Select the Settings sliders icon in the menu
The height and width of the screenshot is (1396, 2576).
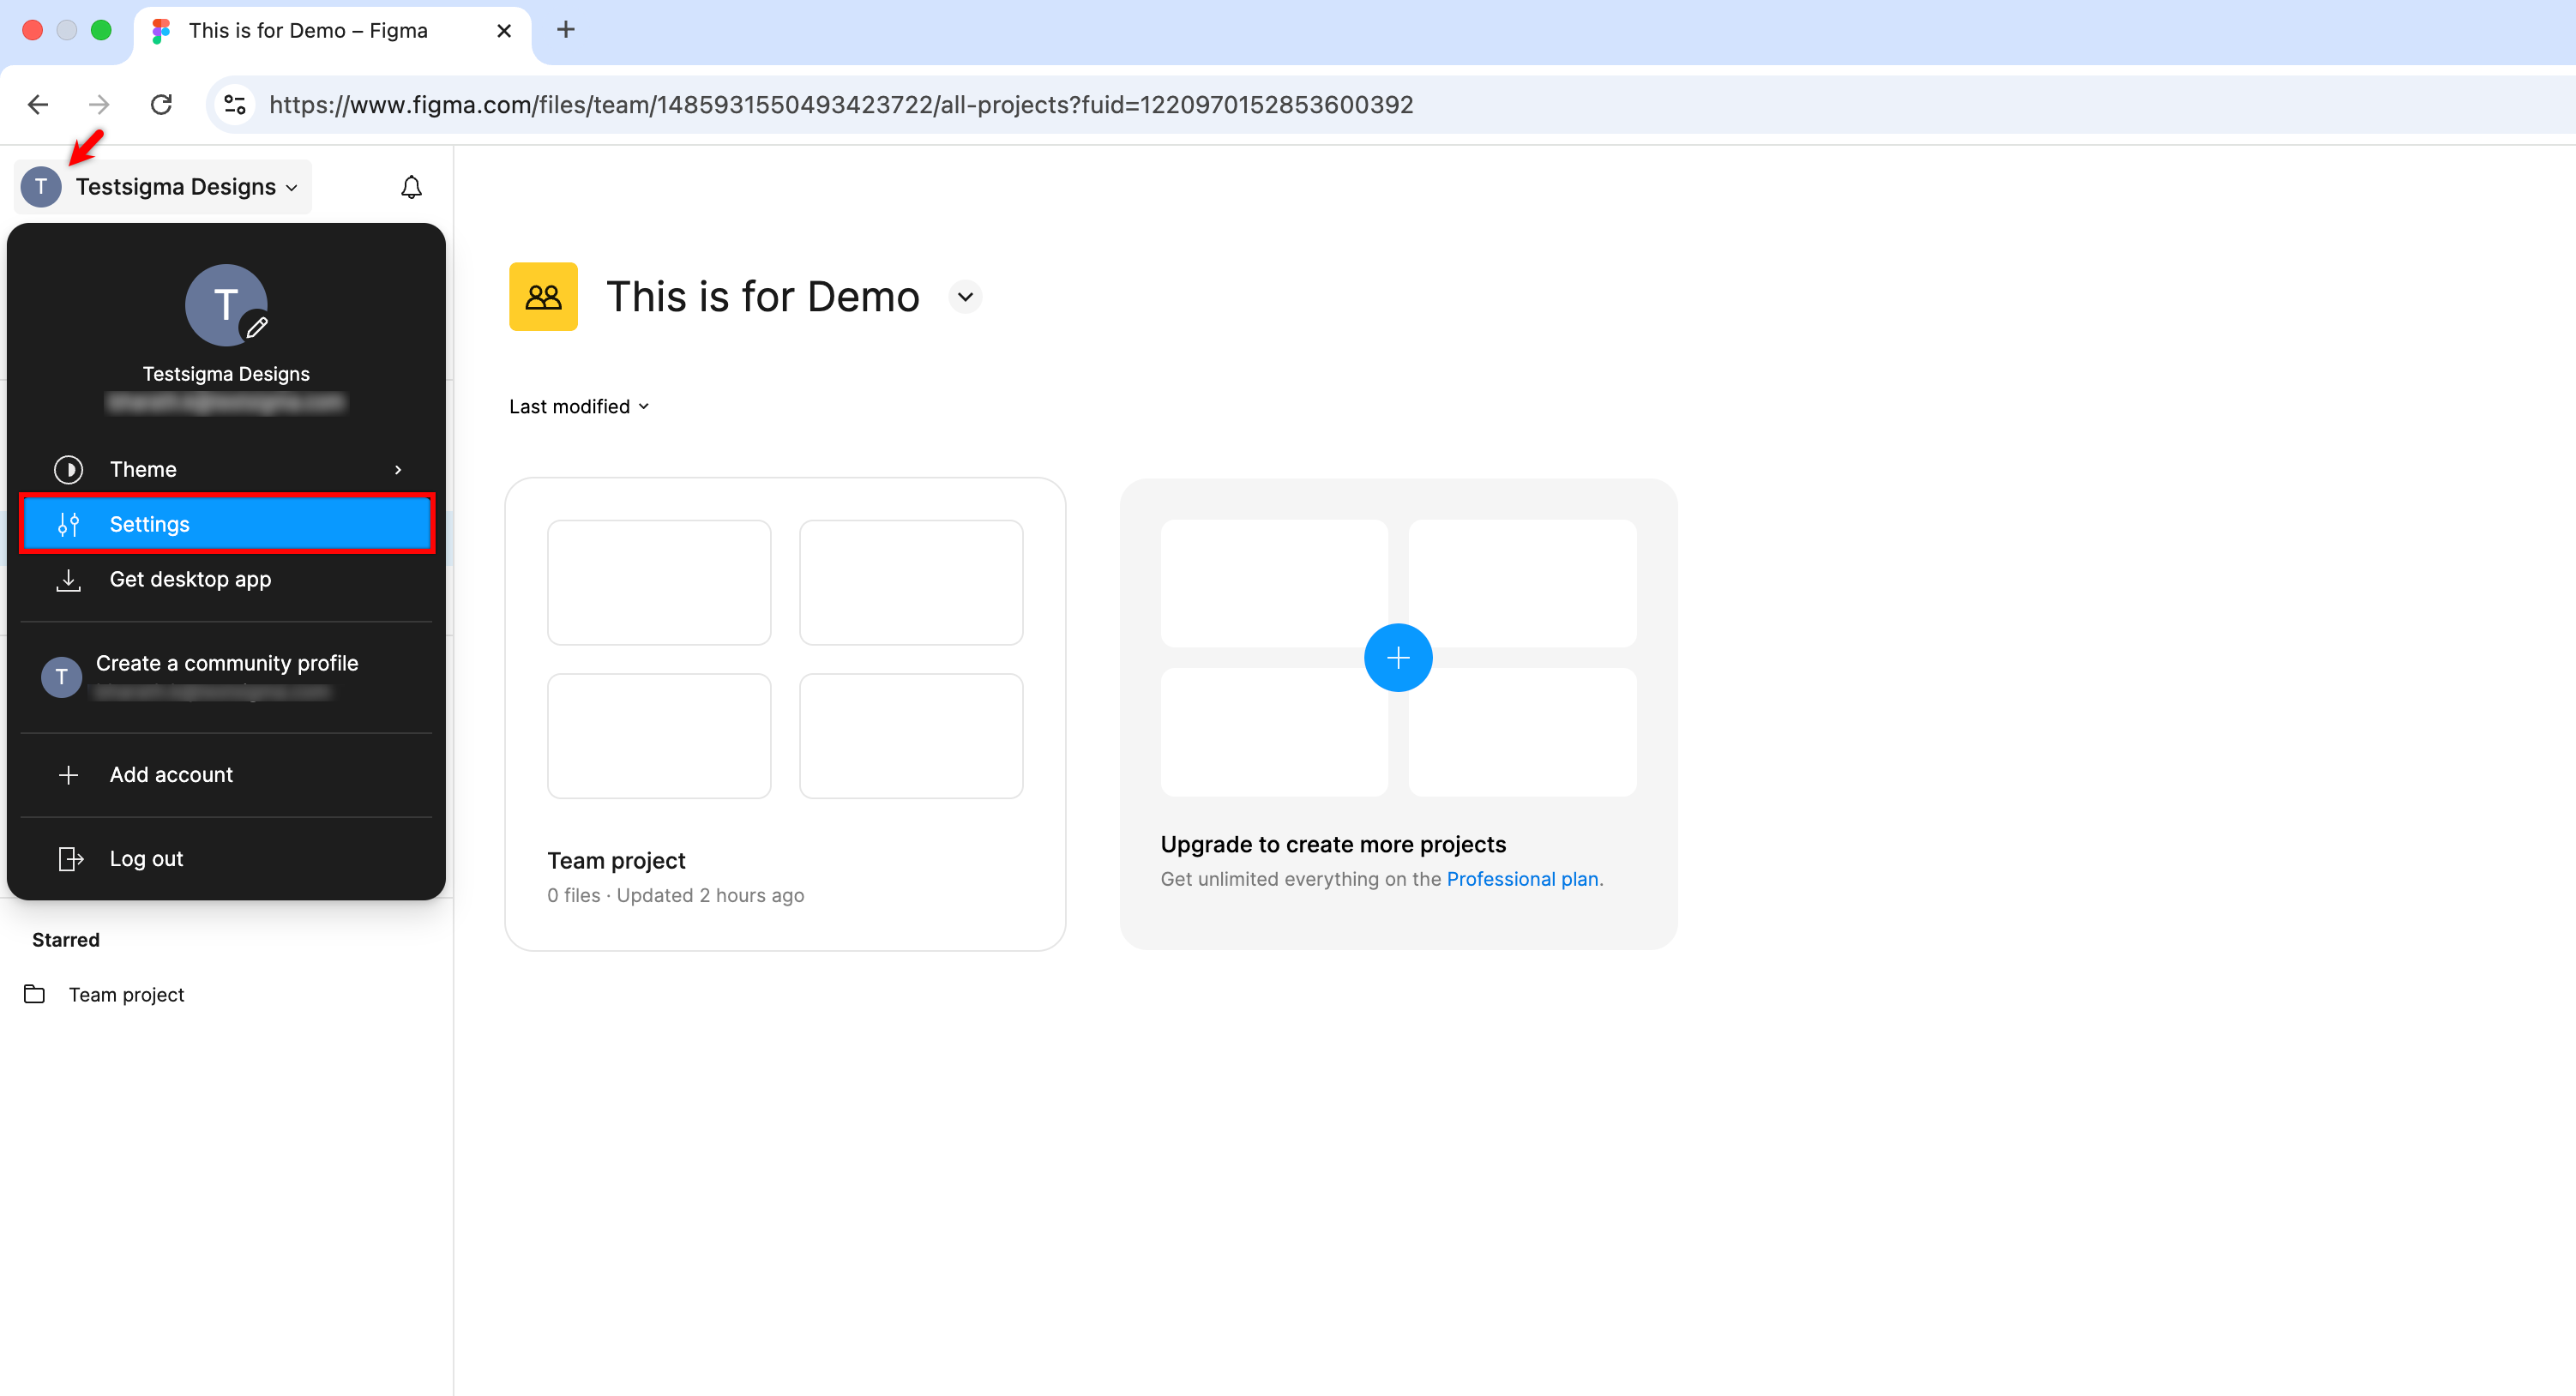tap(68, 523)
